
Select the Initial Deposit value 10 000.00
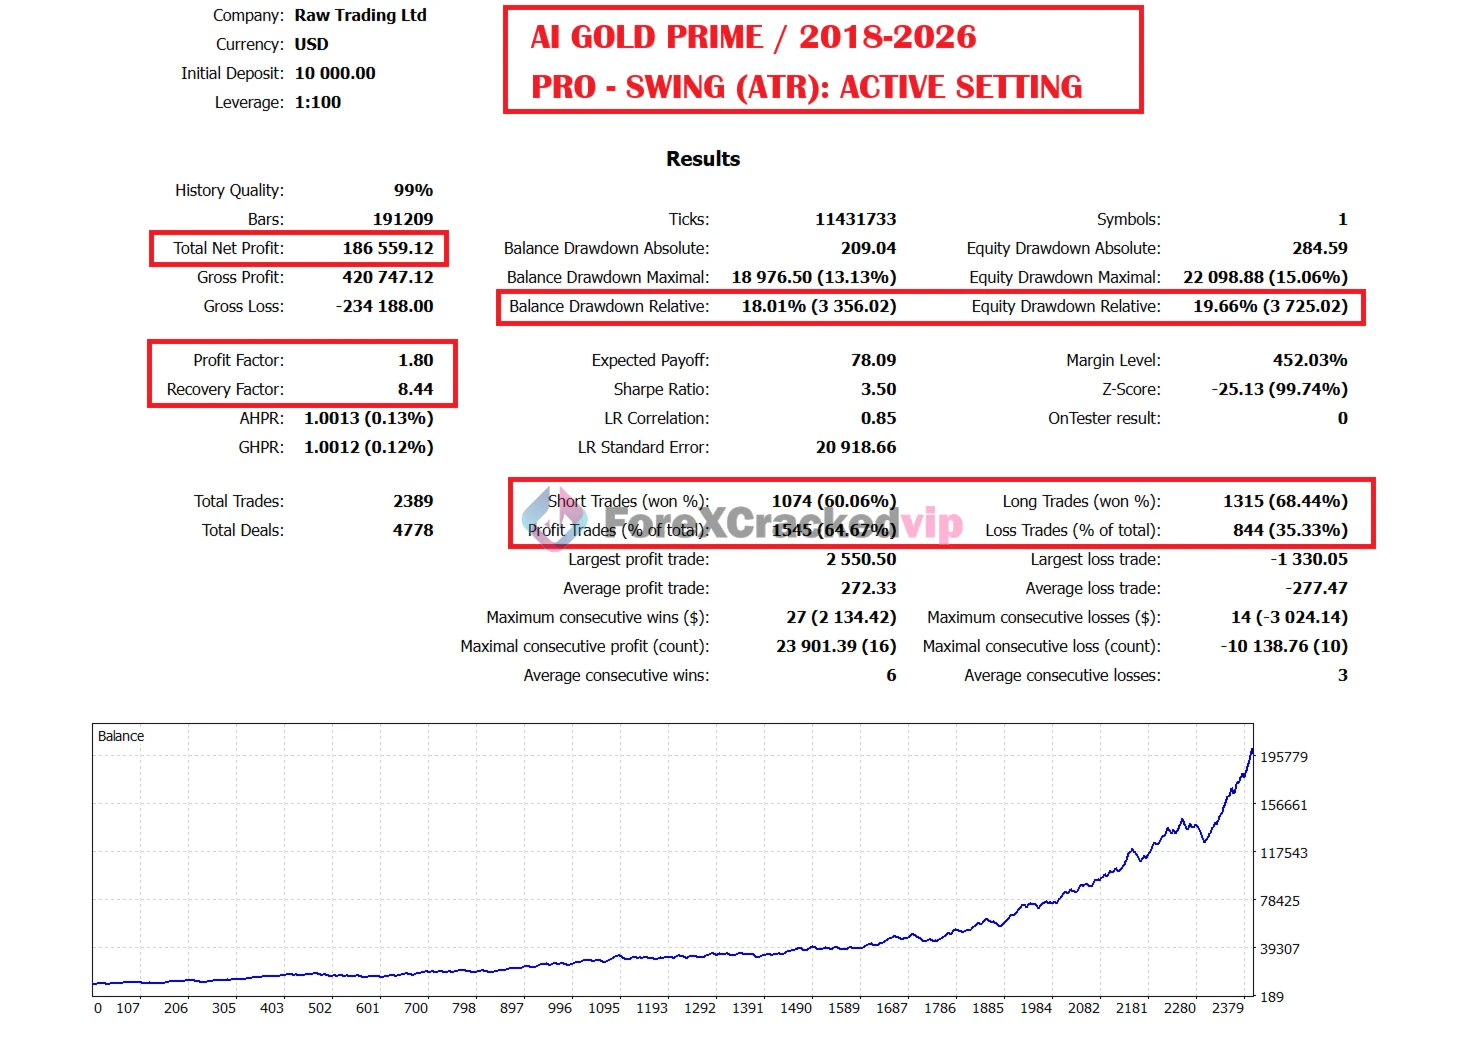[335, 73]
